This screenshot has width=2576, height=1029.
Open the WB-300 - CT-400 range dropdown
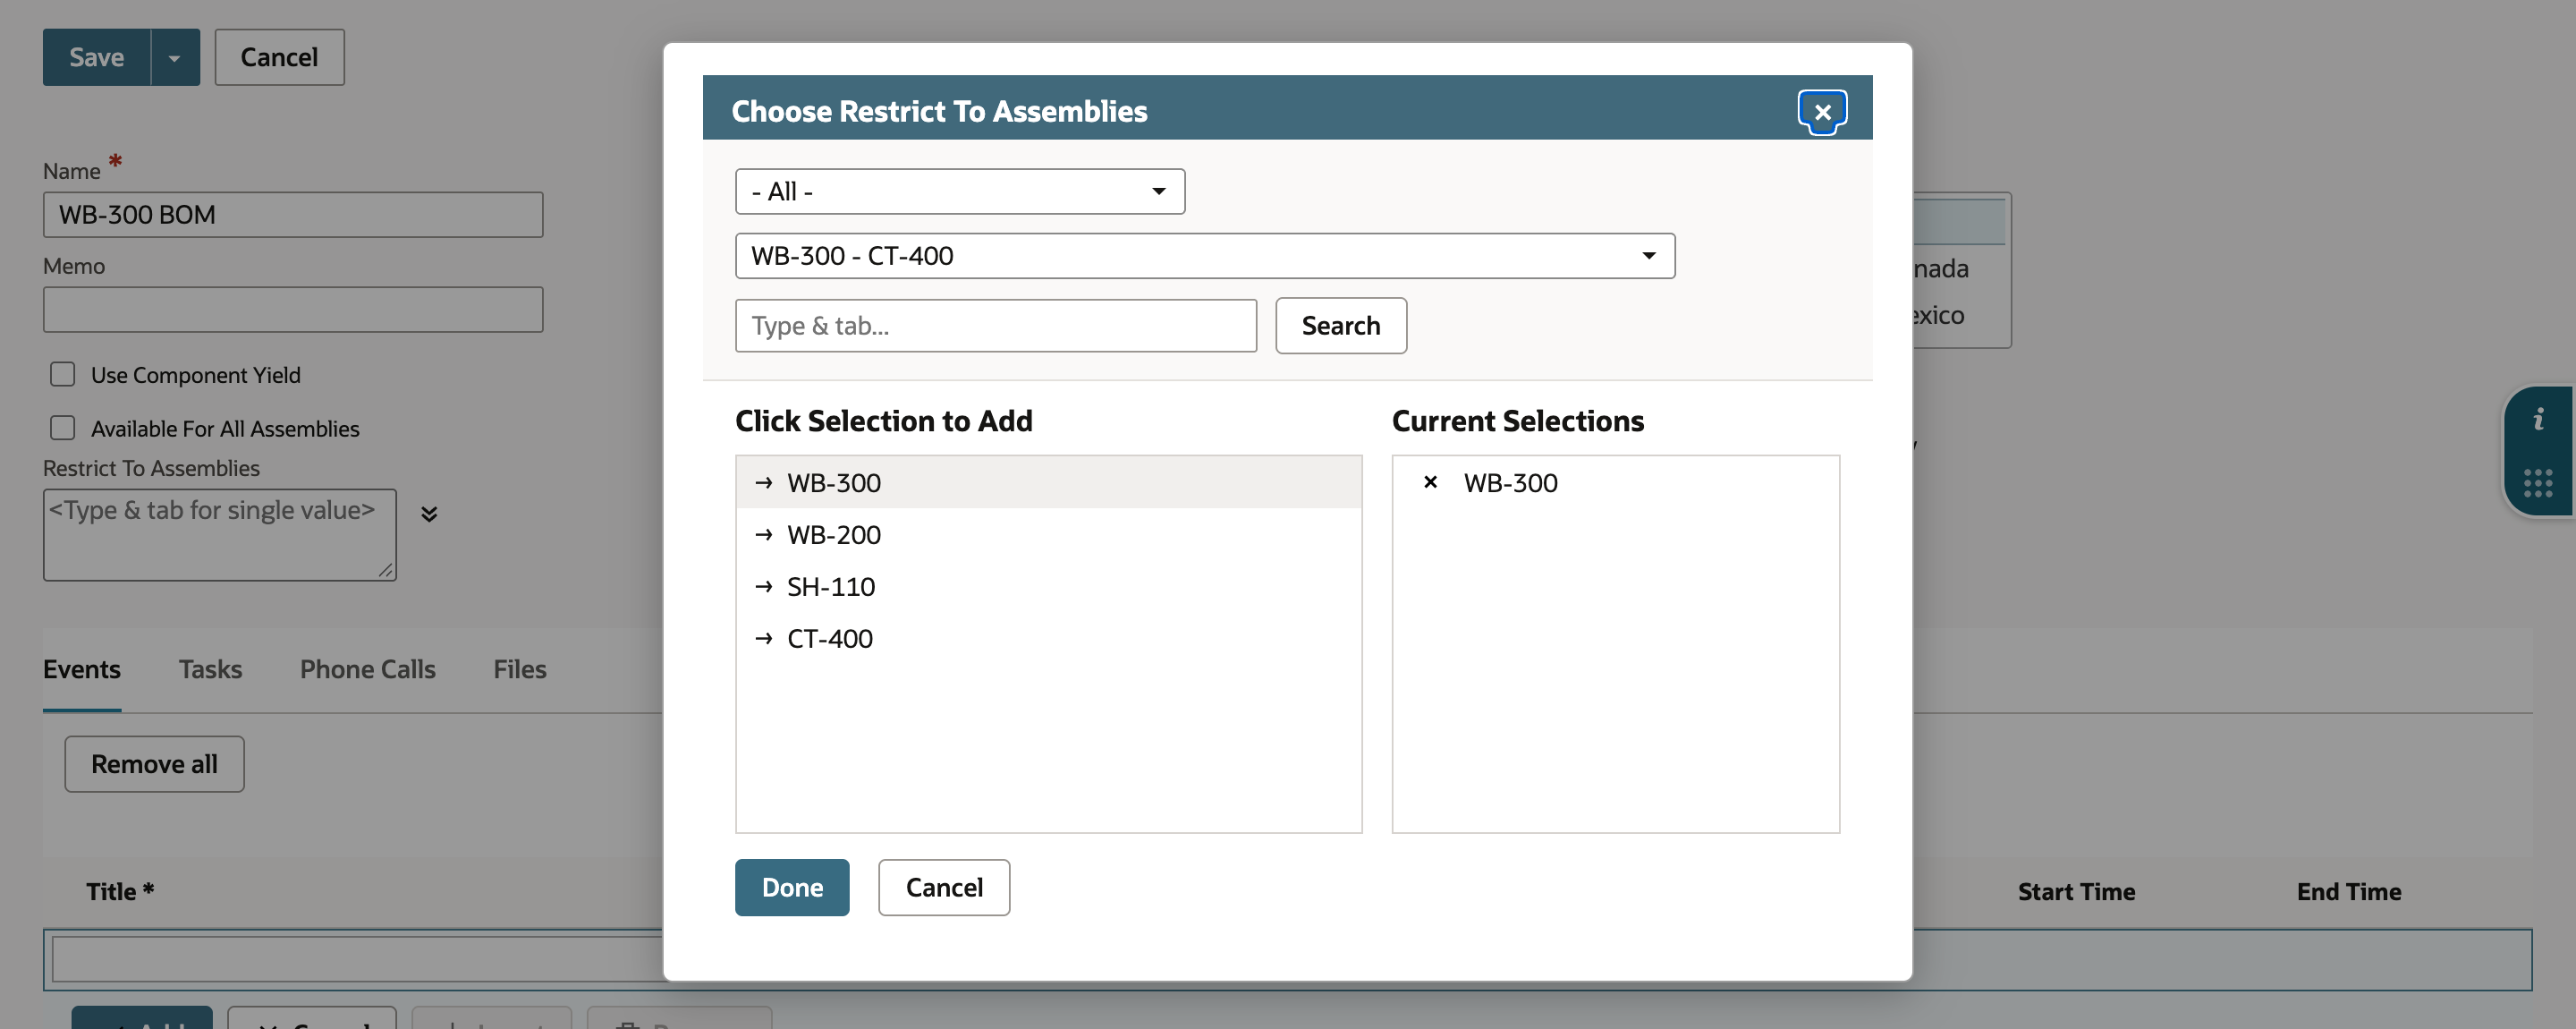[1205, 256]
